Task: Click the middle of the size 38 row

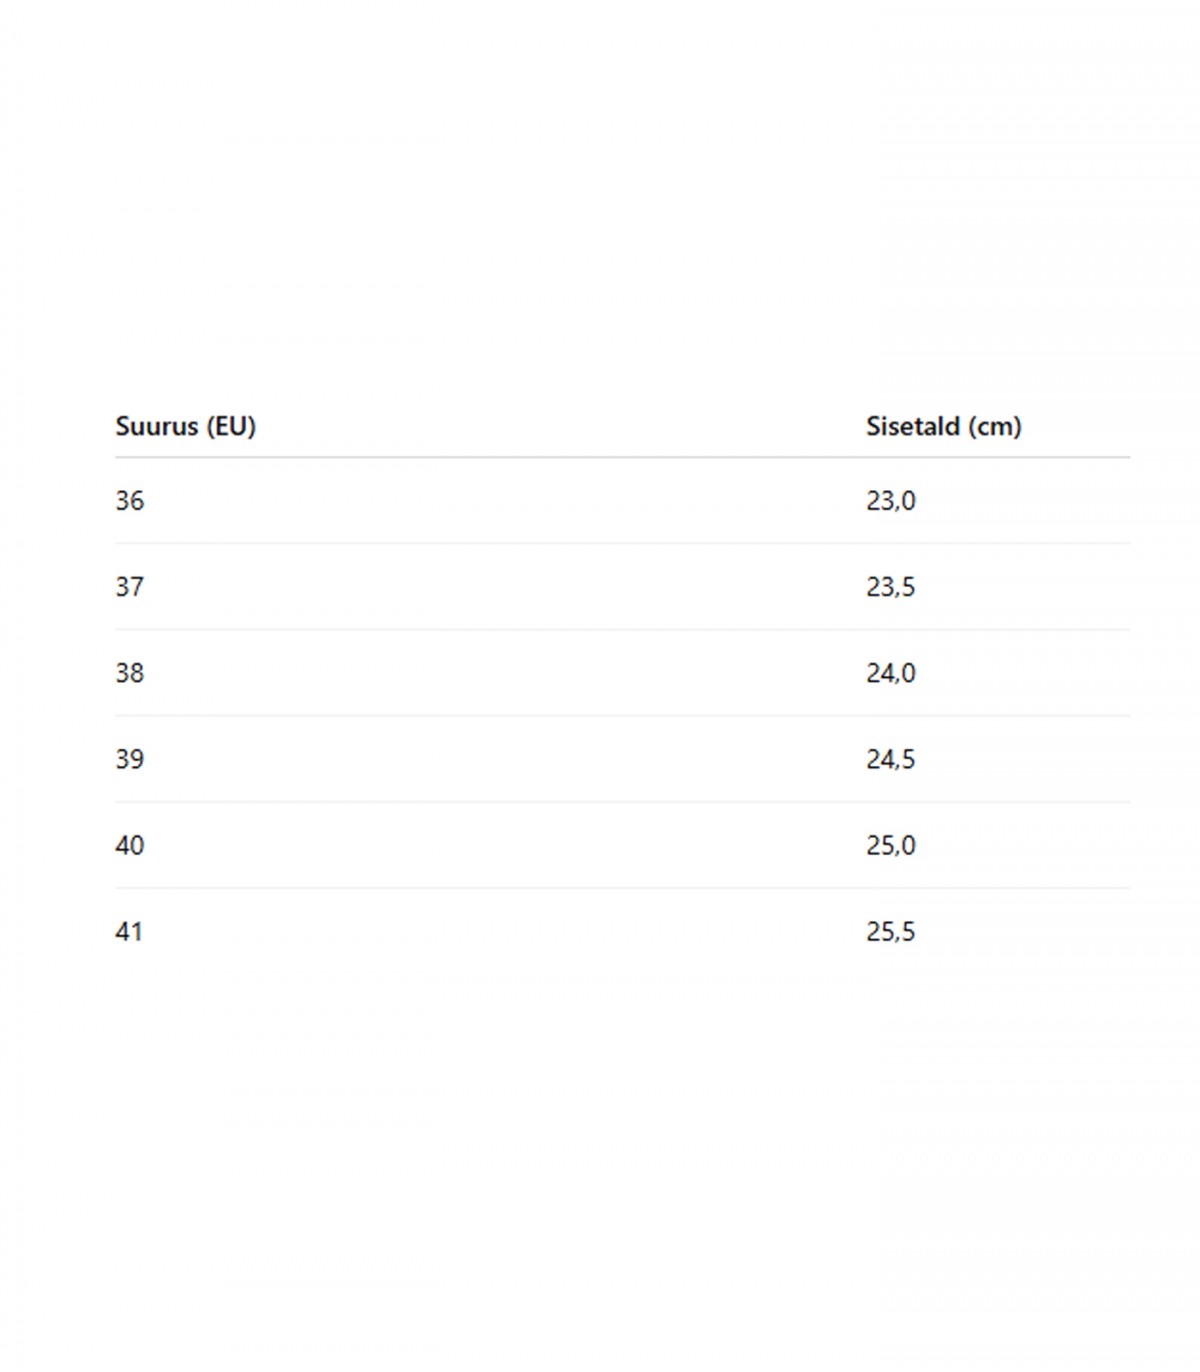Action: pyautogui.click(x=622, y=673)
